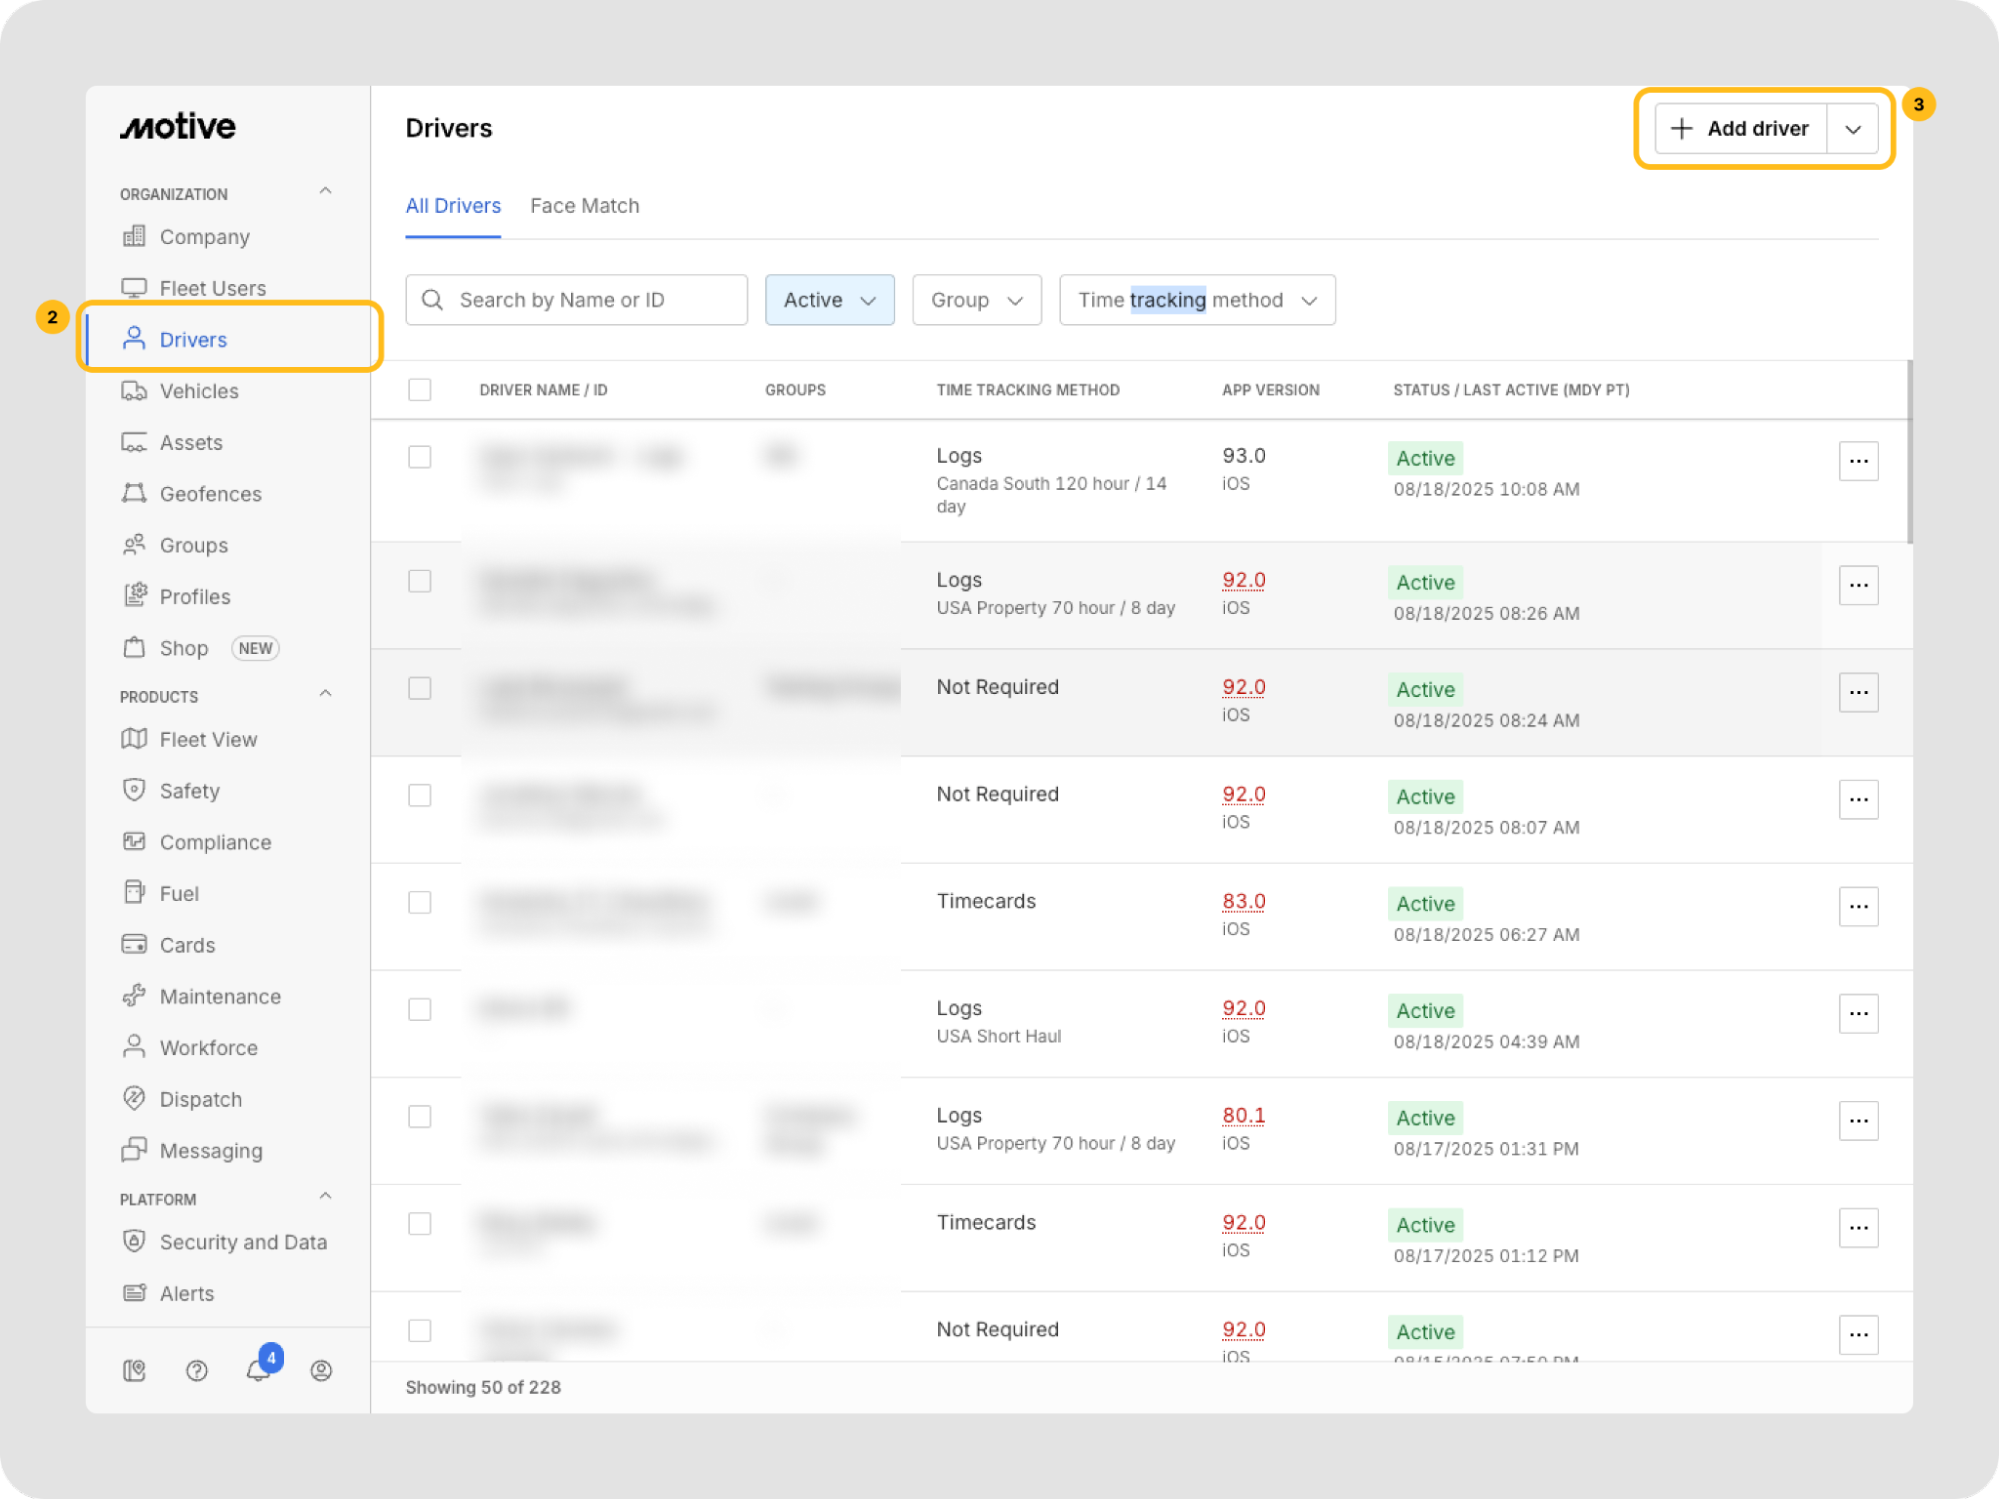1999x1500 pixels.
Task: Open Geofences from the sidebar
Action: [x=210, y=494]
